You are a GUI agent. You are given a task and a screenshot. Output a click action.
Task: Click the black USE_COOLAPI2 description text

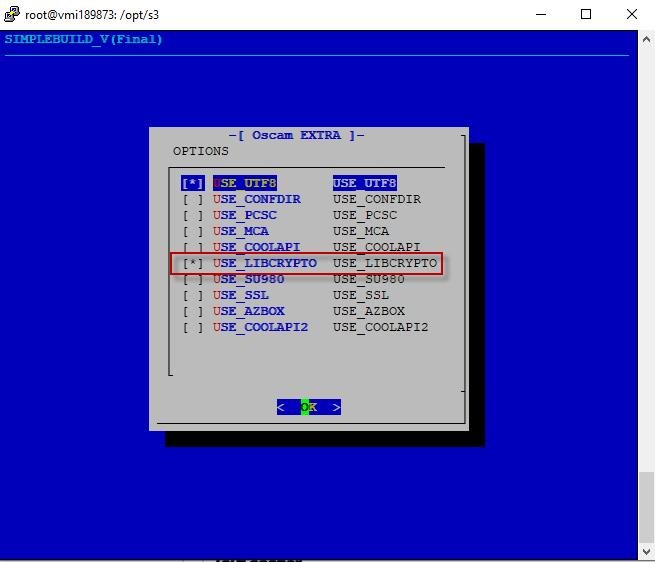[x=381, y=327]
